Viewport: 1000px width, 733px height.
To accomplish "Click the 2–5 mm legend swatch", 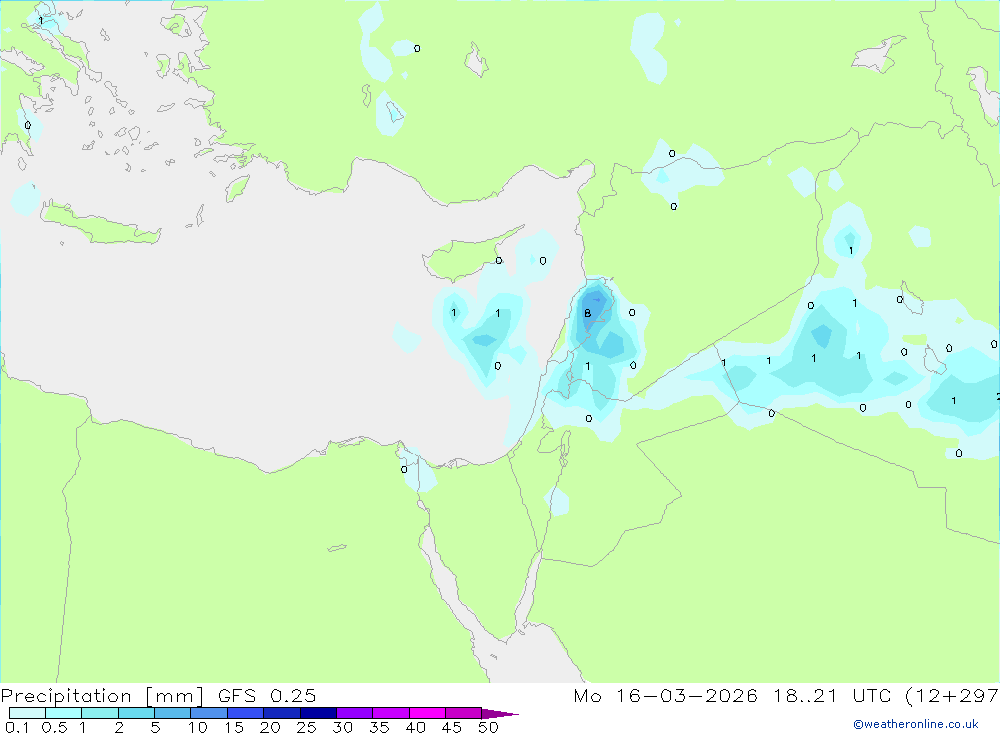I will point(136,713).
